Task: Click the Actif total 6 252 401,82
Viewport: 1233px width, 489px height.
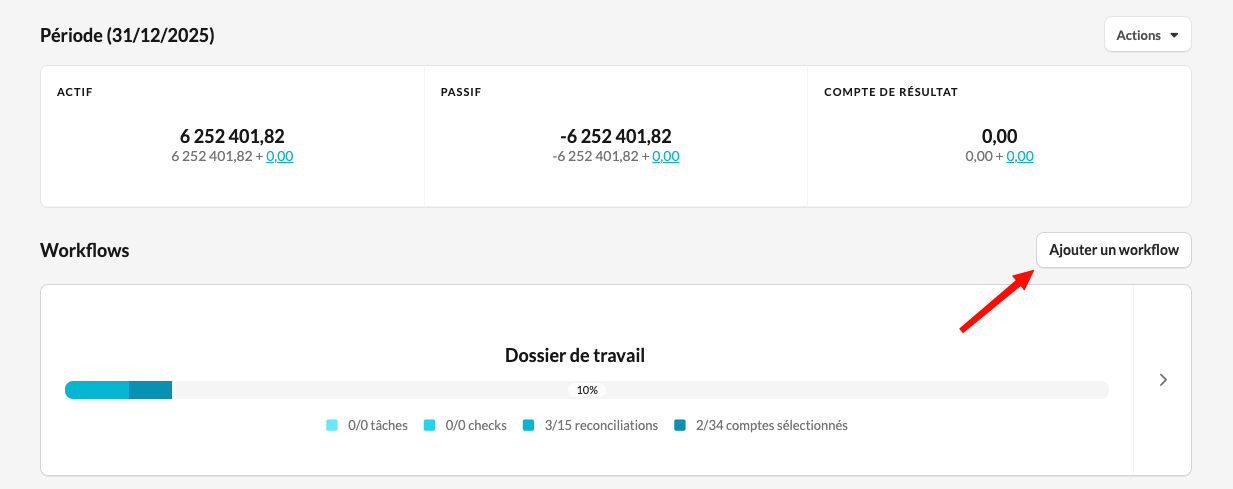Action: click(x=233, y=137)
